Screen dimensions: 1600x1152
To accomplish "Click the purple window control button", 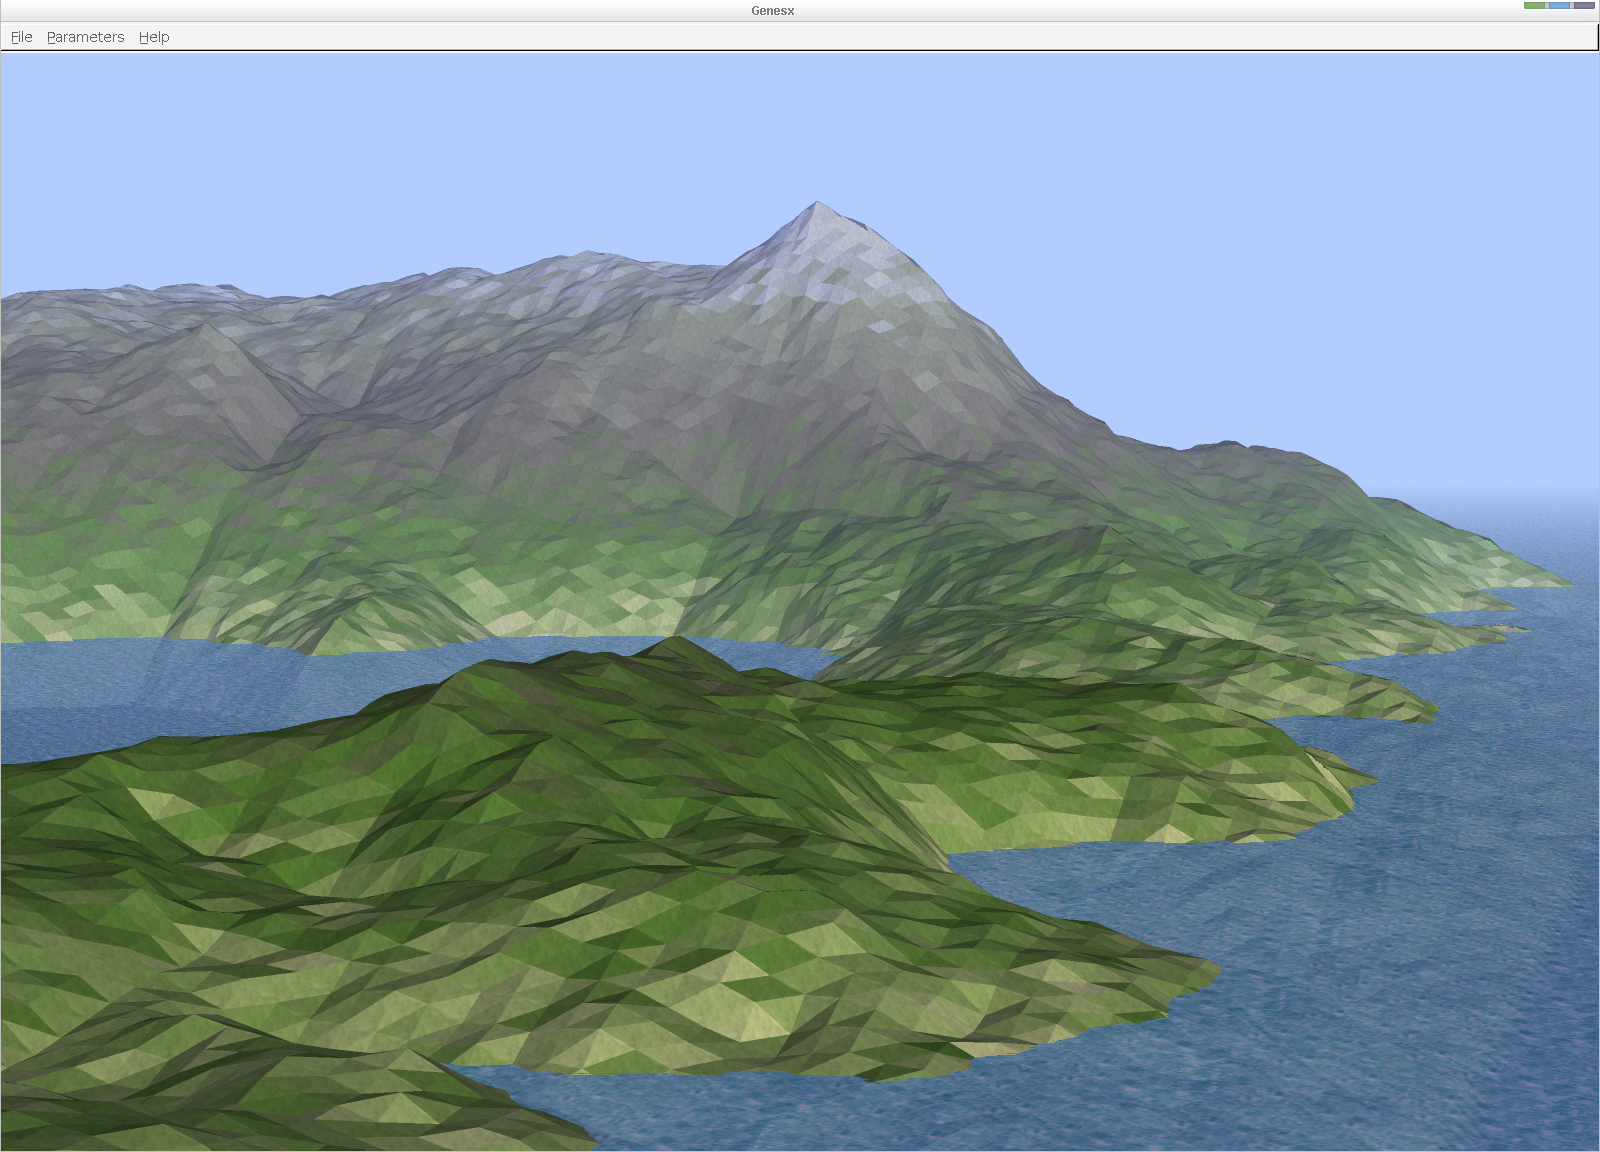I will tap(1584, 6).
